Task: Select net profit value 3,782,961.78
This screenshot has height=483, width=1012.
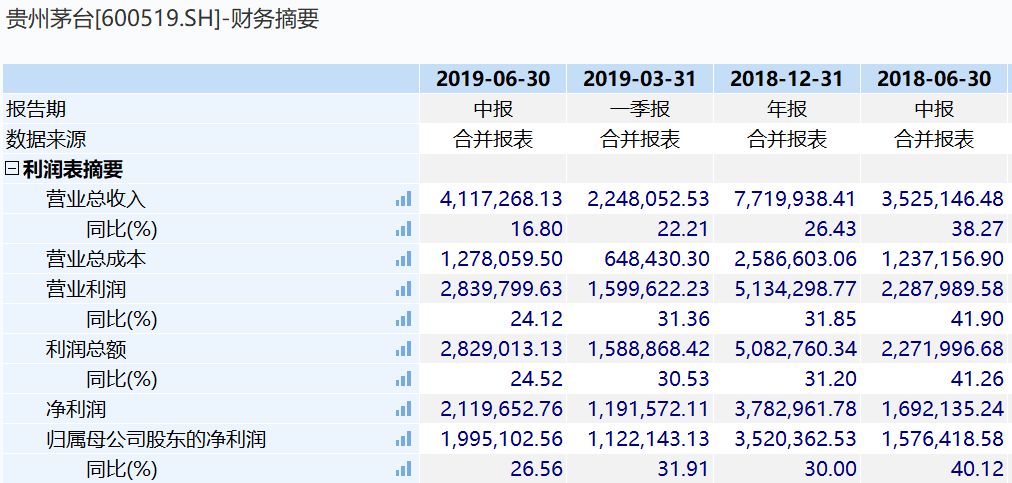Action: pyautogui.click(x=795, y=409)
